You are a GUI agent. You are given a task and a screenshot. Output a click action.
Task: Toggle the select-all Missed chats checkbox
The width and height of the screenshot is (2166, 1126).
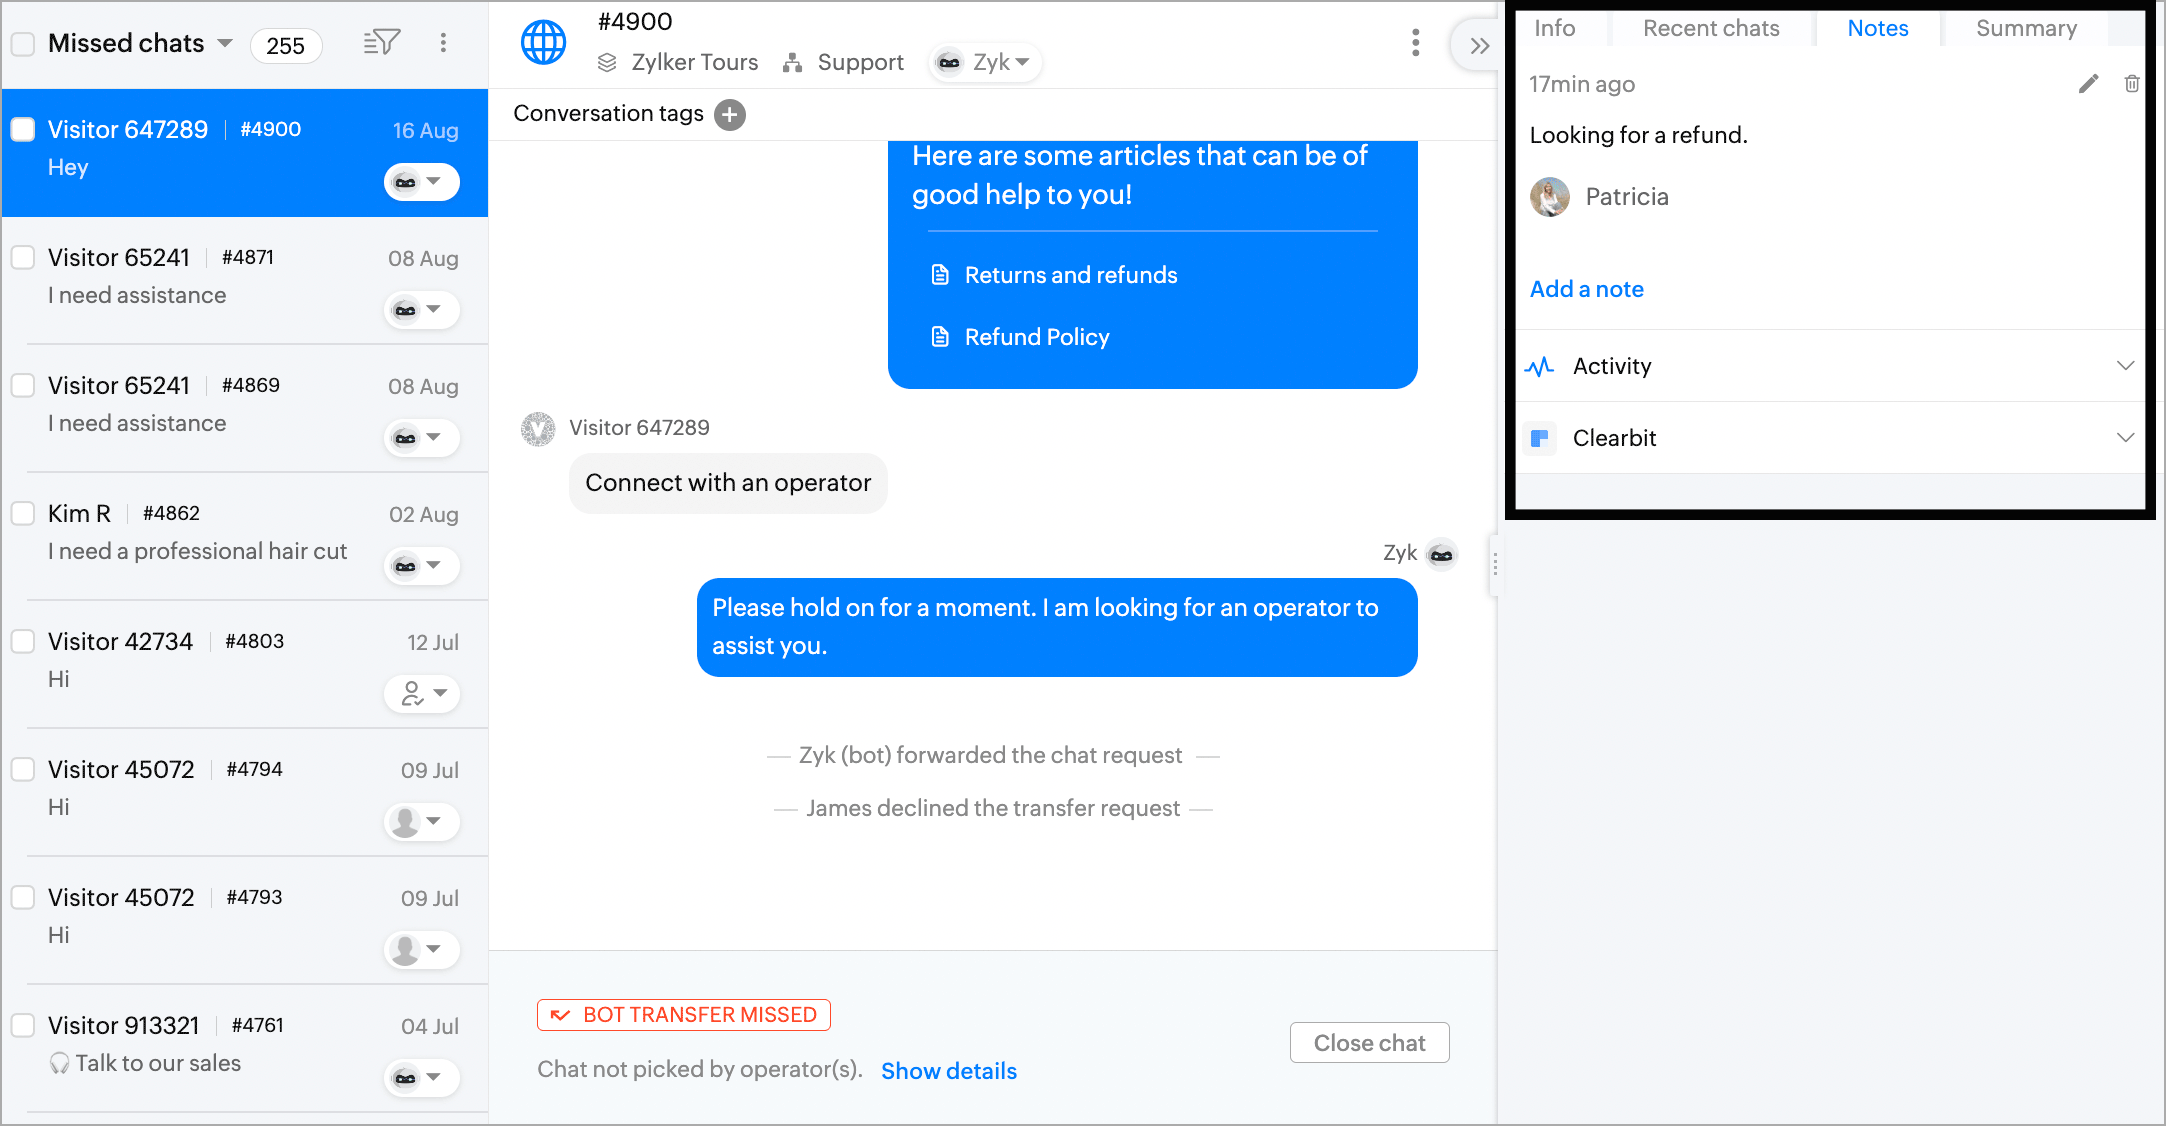[23, 44]
